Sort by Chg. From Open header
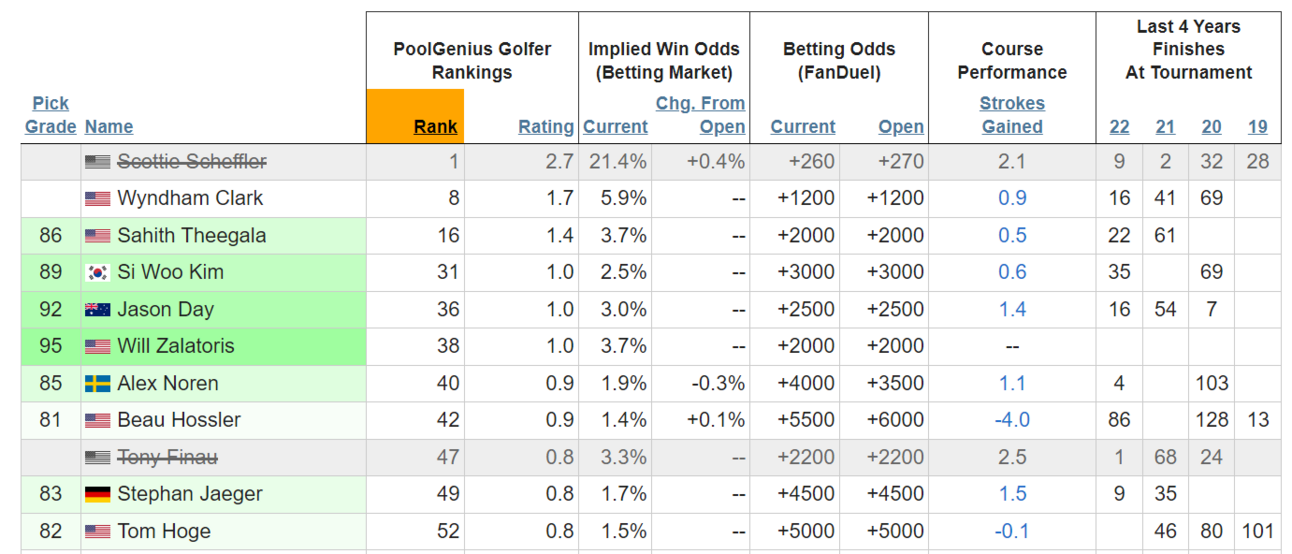The image size is (1292, 554). (x=700, y=115)
